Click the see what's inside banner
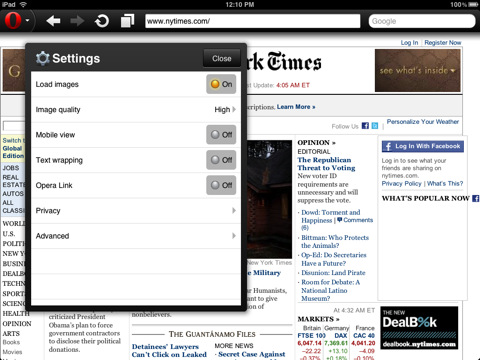Screen dimensions: 480x360 click(x=418, y=70)
